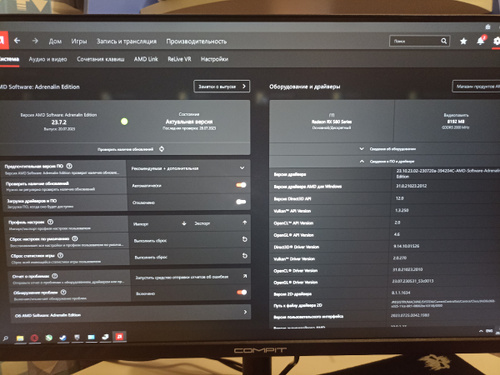Screen dimensions: 500x375
Task: Disable the issue detection toggle
Action: [242, 292]
